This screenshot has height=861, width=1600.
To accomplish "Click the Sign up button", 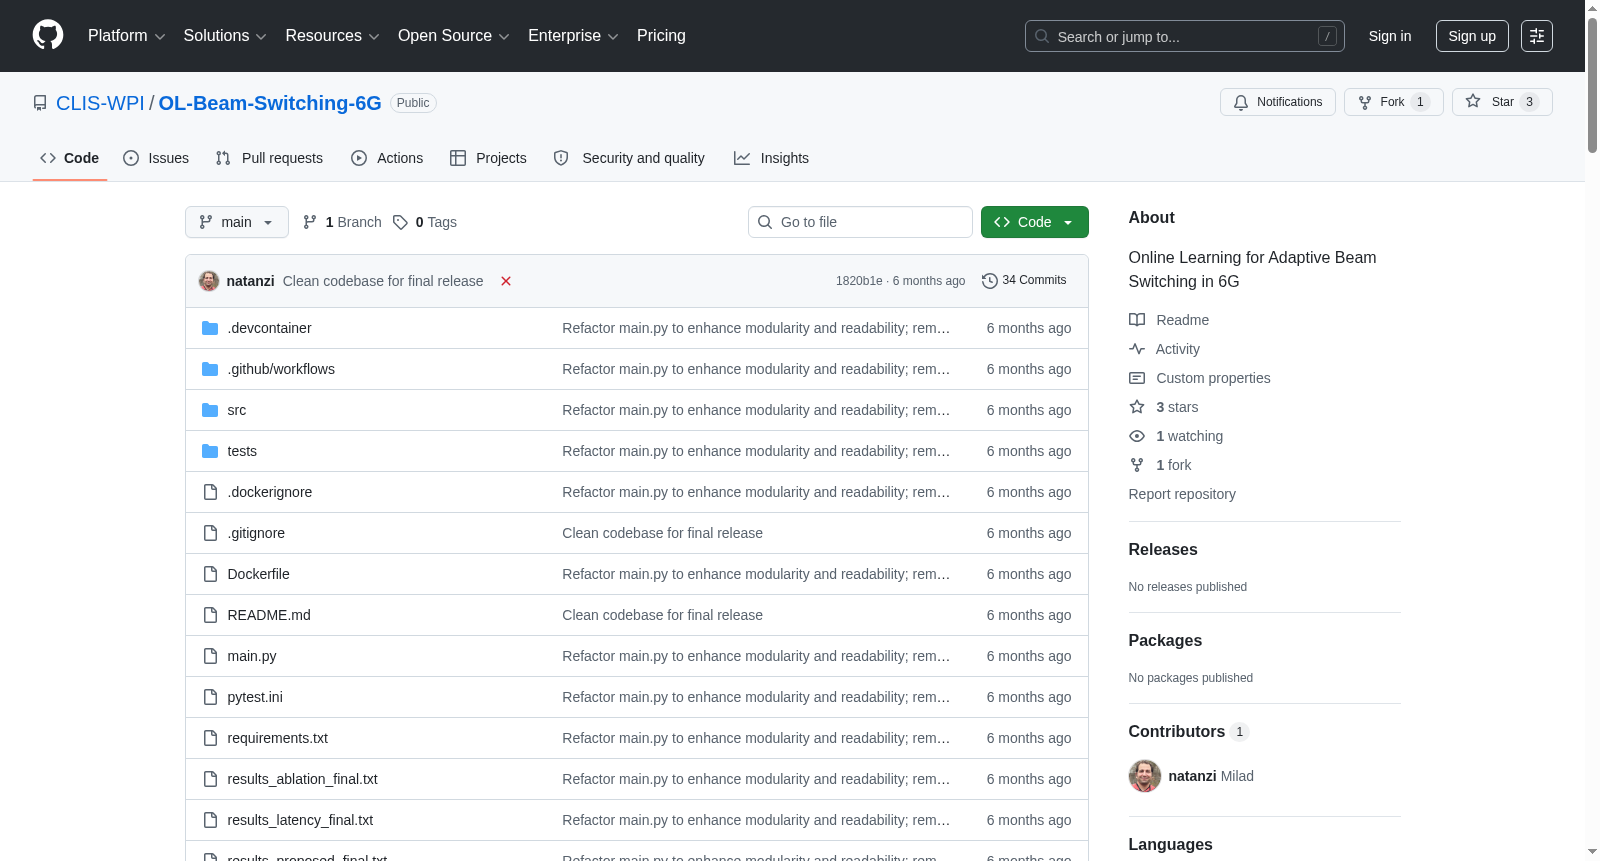I will click(1472, 36).
